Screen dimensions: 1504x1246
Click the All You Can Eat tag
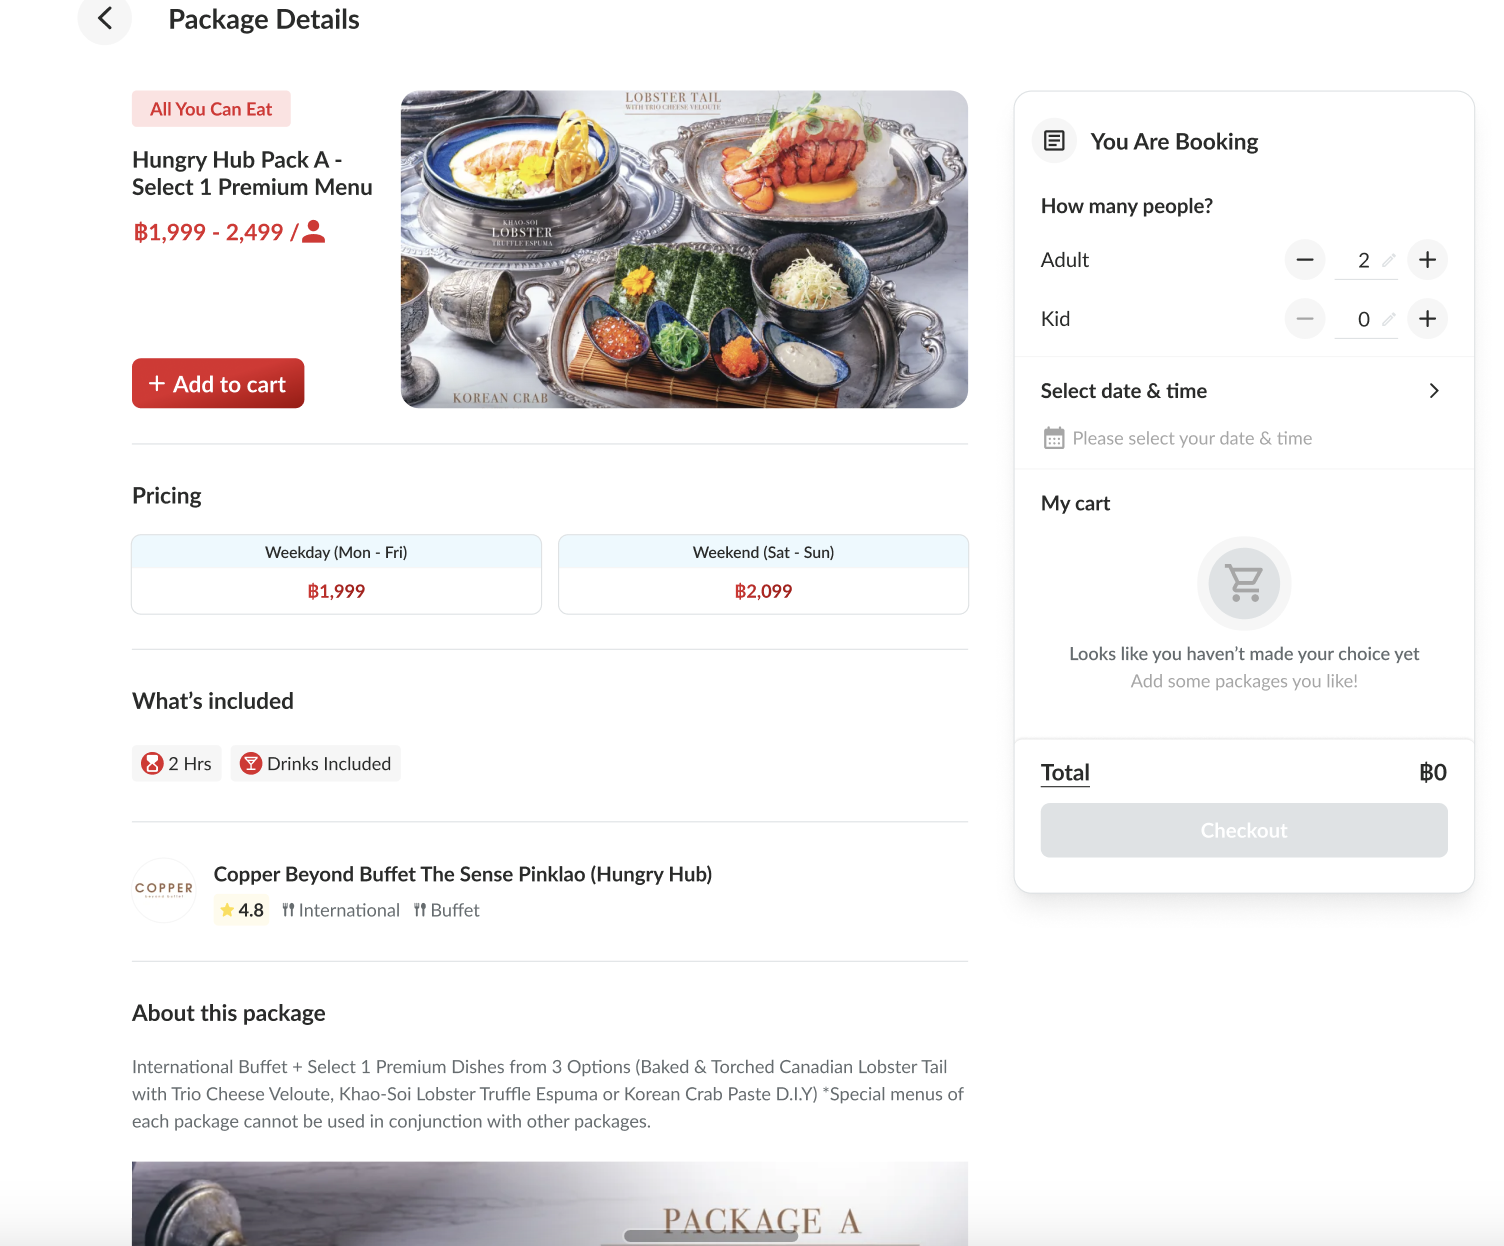[x=211, y=109]
